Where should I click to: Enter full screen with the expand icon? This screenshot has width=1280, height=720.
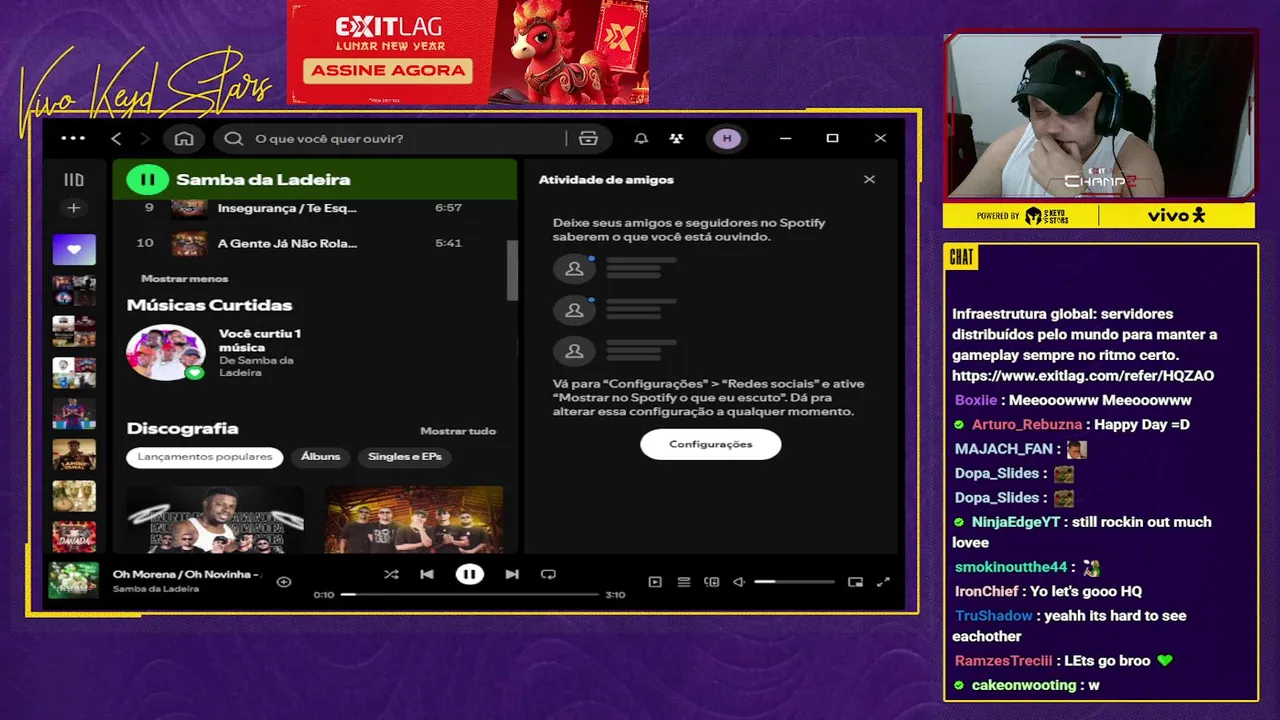(883, 582)
